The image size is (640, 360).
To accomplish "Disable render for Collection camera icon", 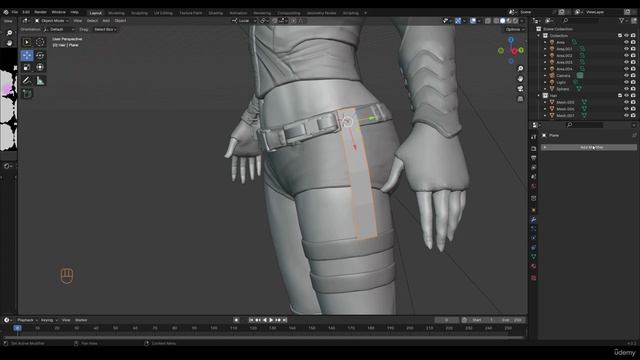I will point(633,36).
